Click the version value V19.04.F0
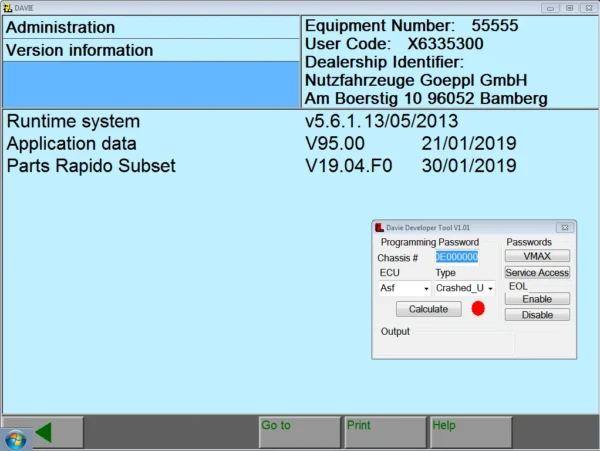This screenshot has width=600, height=451. [349, 166]
